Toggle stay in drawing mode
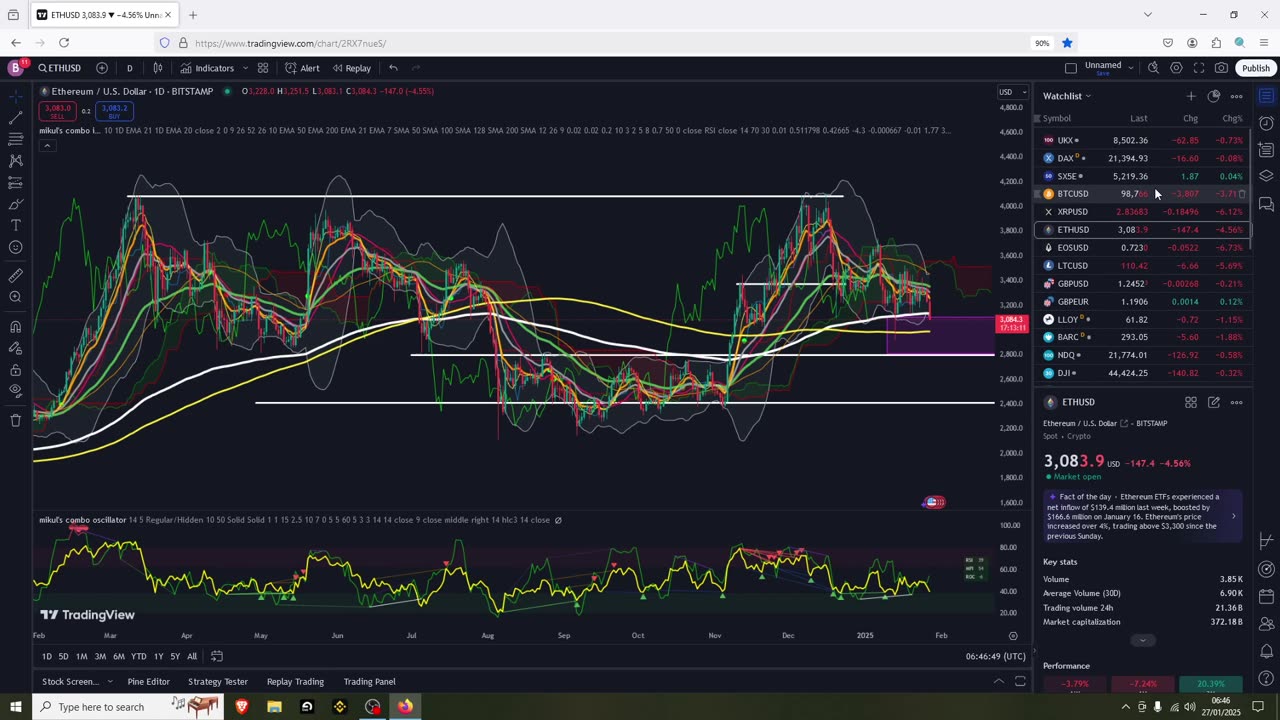The width and height of the screenshot is (1280, 720). [x=15, y=348]
